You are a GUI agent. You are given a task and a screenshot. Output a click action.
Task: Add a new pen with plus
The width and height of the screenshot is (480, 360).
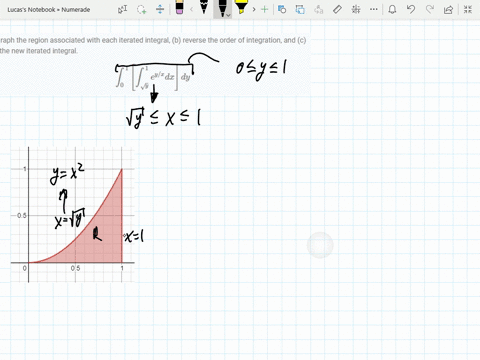264,9
